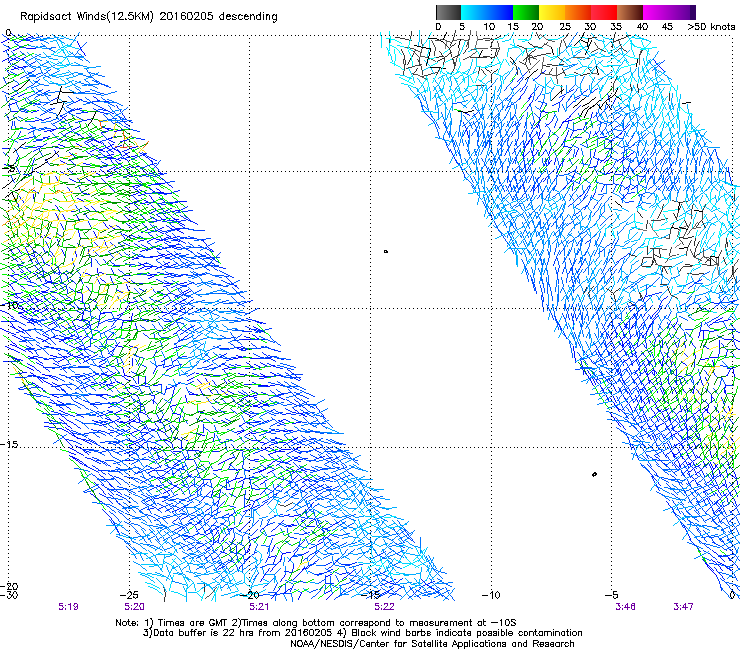
Task: Click the gray 0-5 knots legend swatch
Action: point(449,12)
